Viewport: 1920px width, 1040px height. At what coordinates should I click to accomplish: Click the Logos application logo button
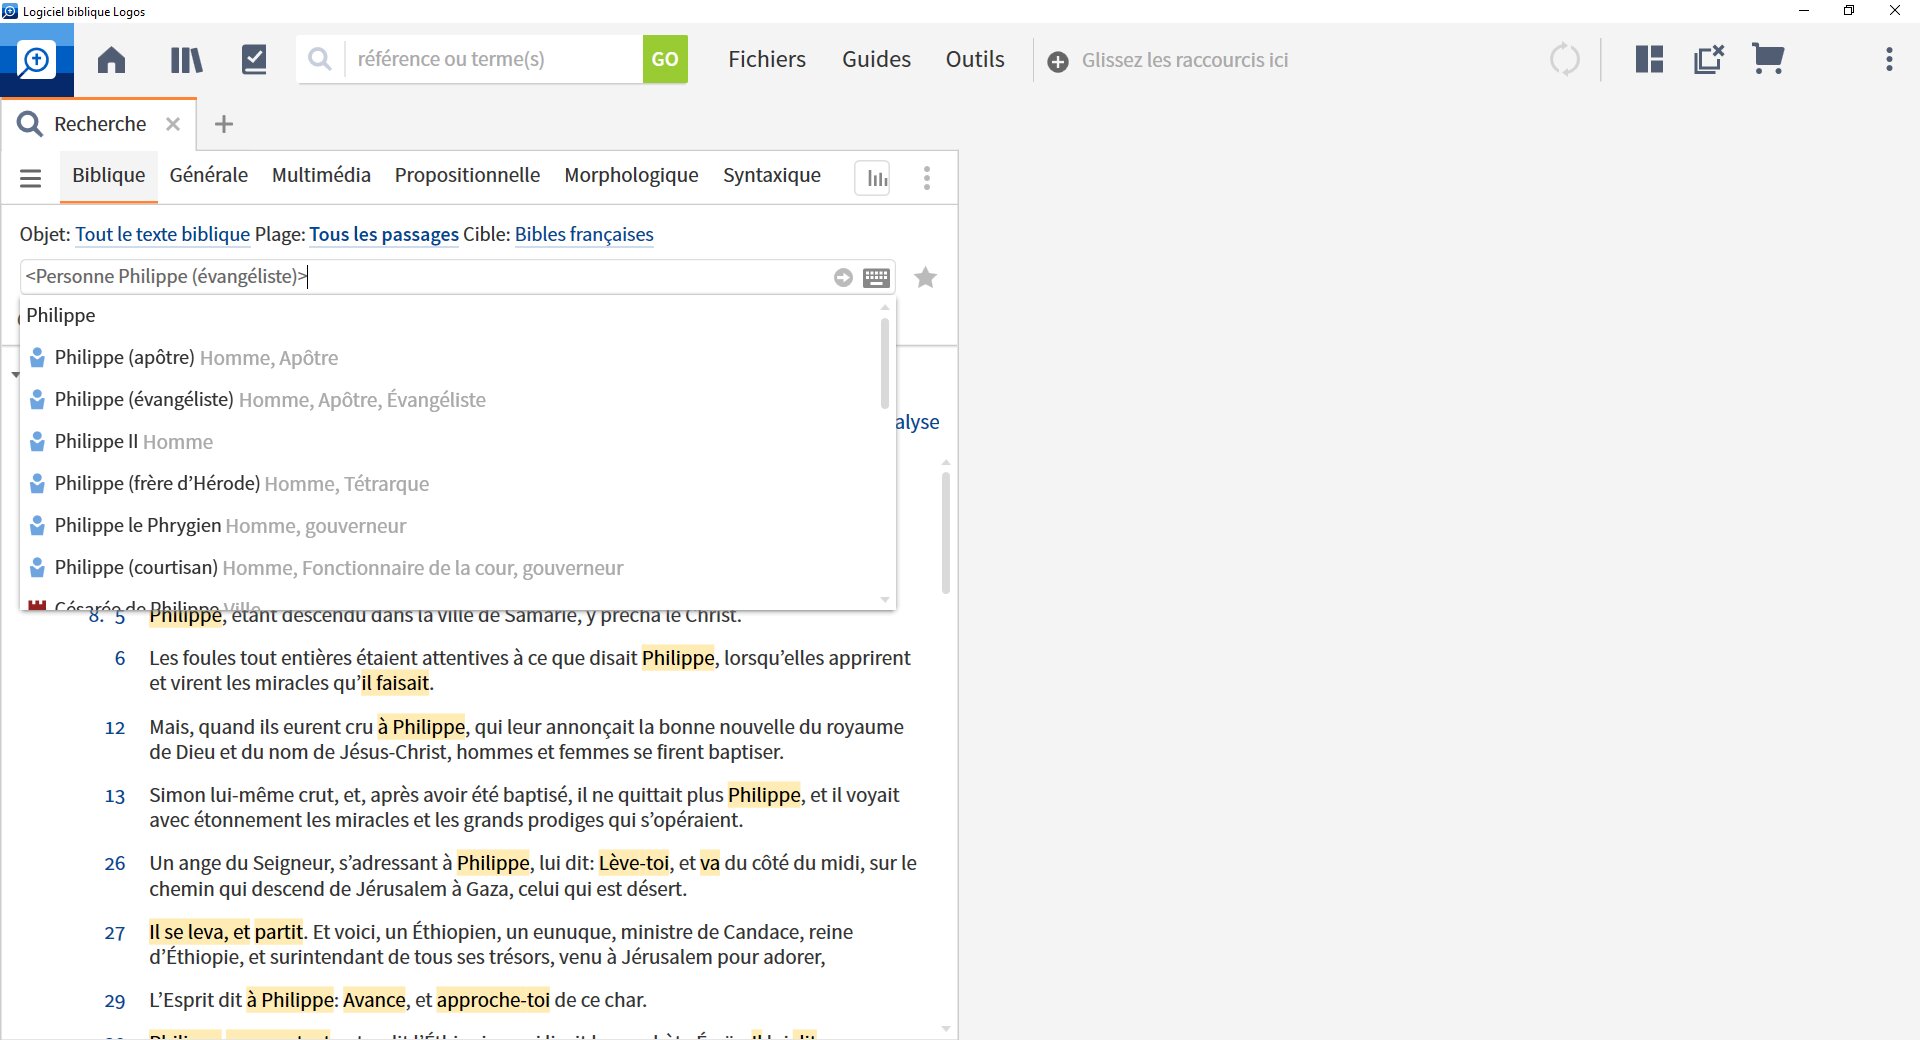point(36,60)
